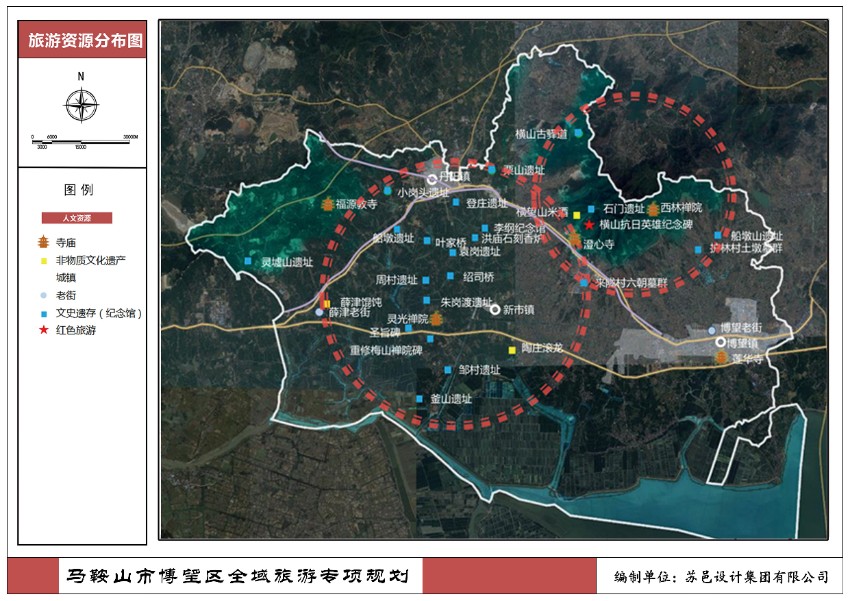Click the blue square next to 釜山遗址

[422, 398]
